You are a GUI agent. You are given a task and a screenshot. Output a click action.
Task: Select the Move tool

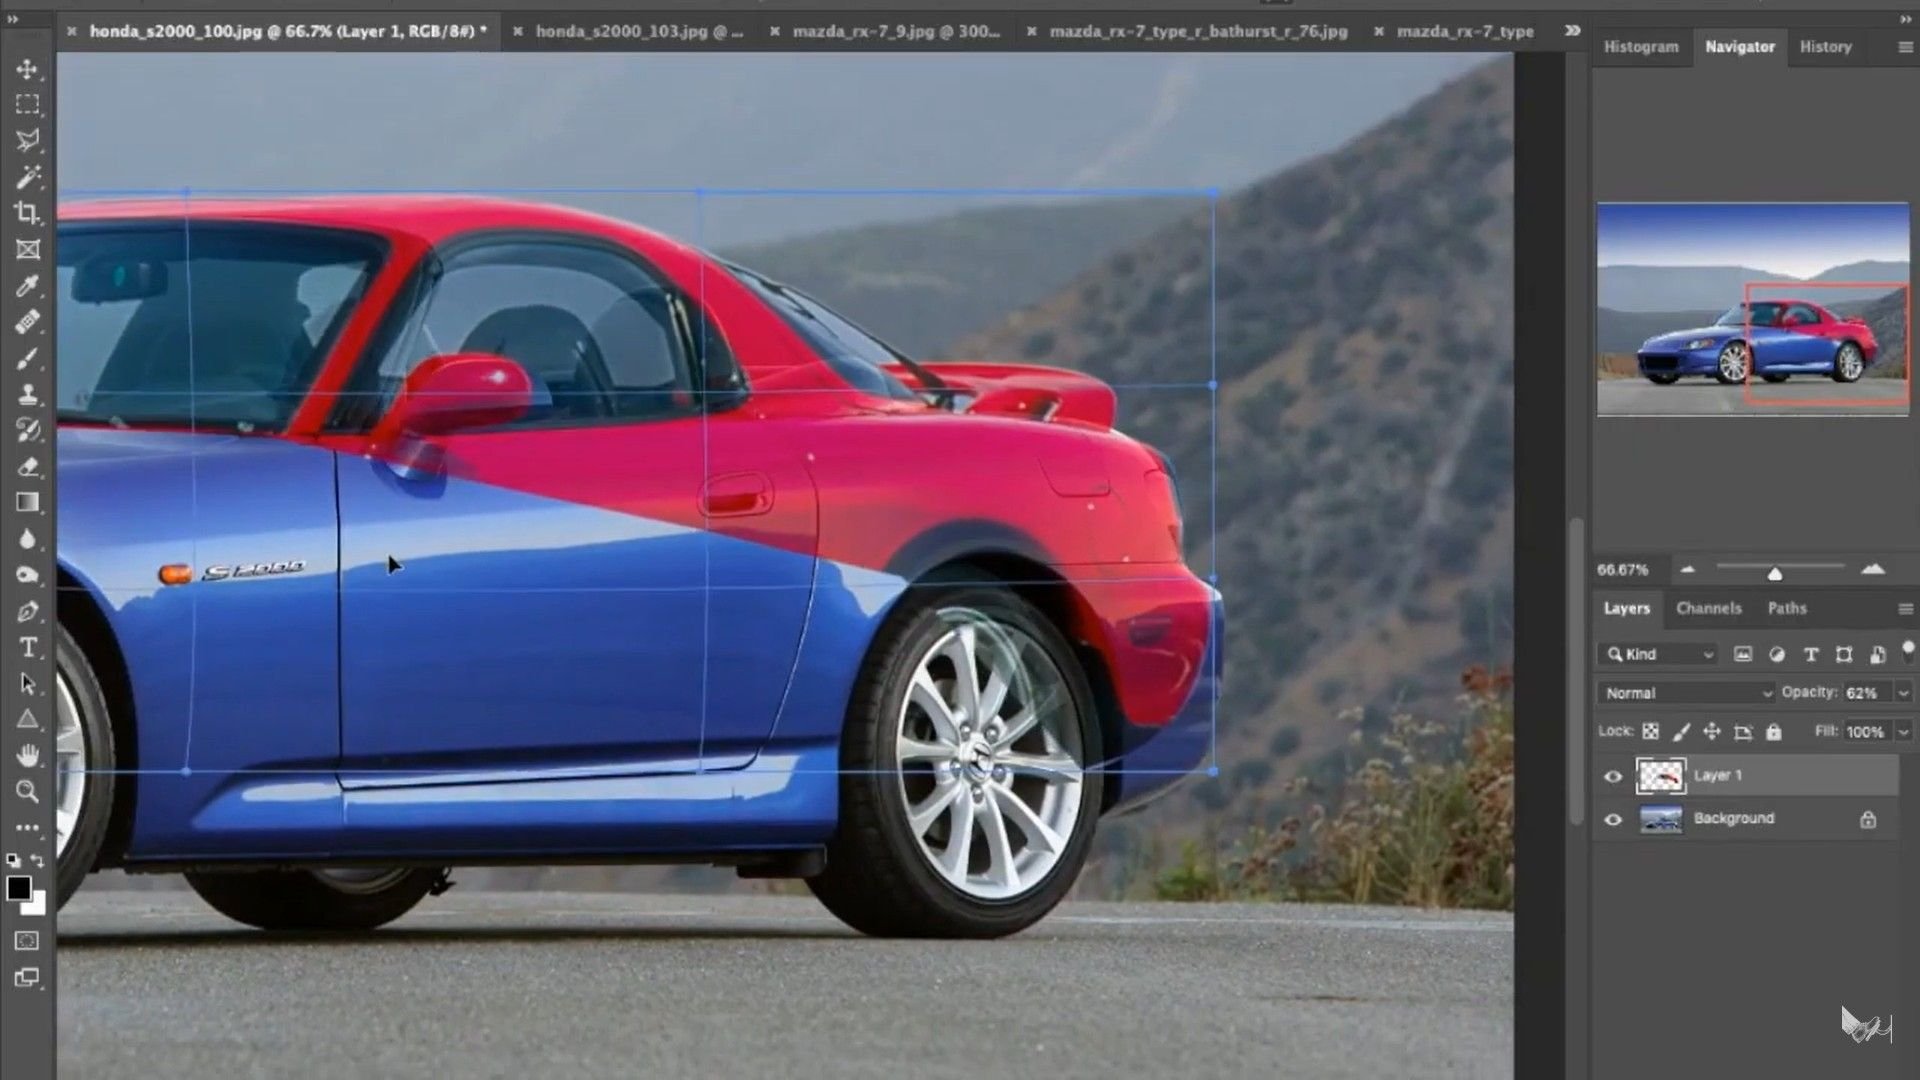(x=25, y=70)
